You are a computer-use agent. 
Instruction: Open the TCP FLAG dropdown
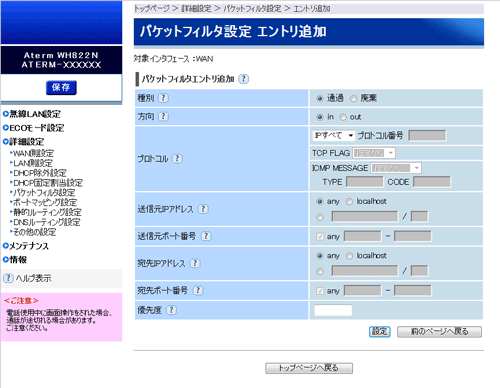click(374, 153)
